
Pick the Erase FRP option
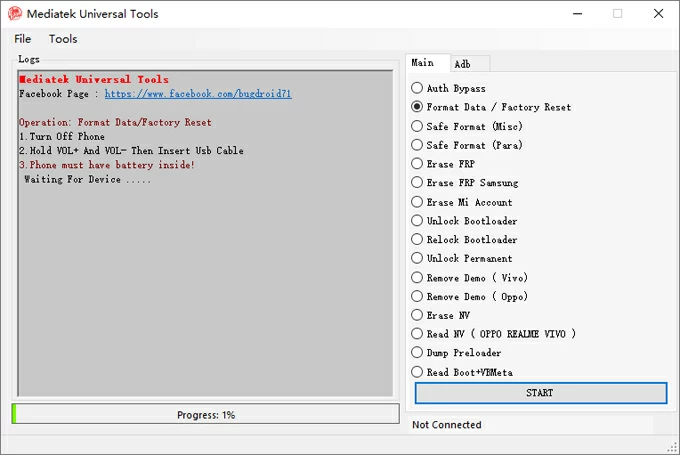coord(418,164)
